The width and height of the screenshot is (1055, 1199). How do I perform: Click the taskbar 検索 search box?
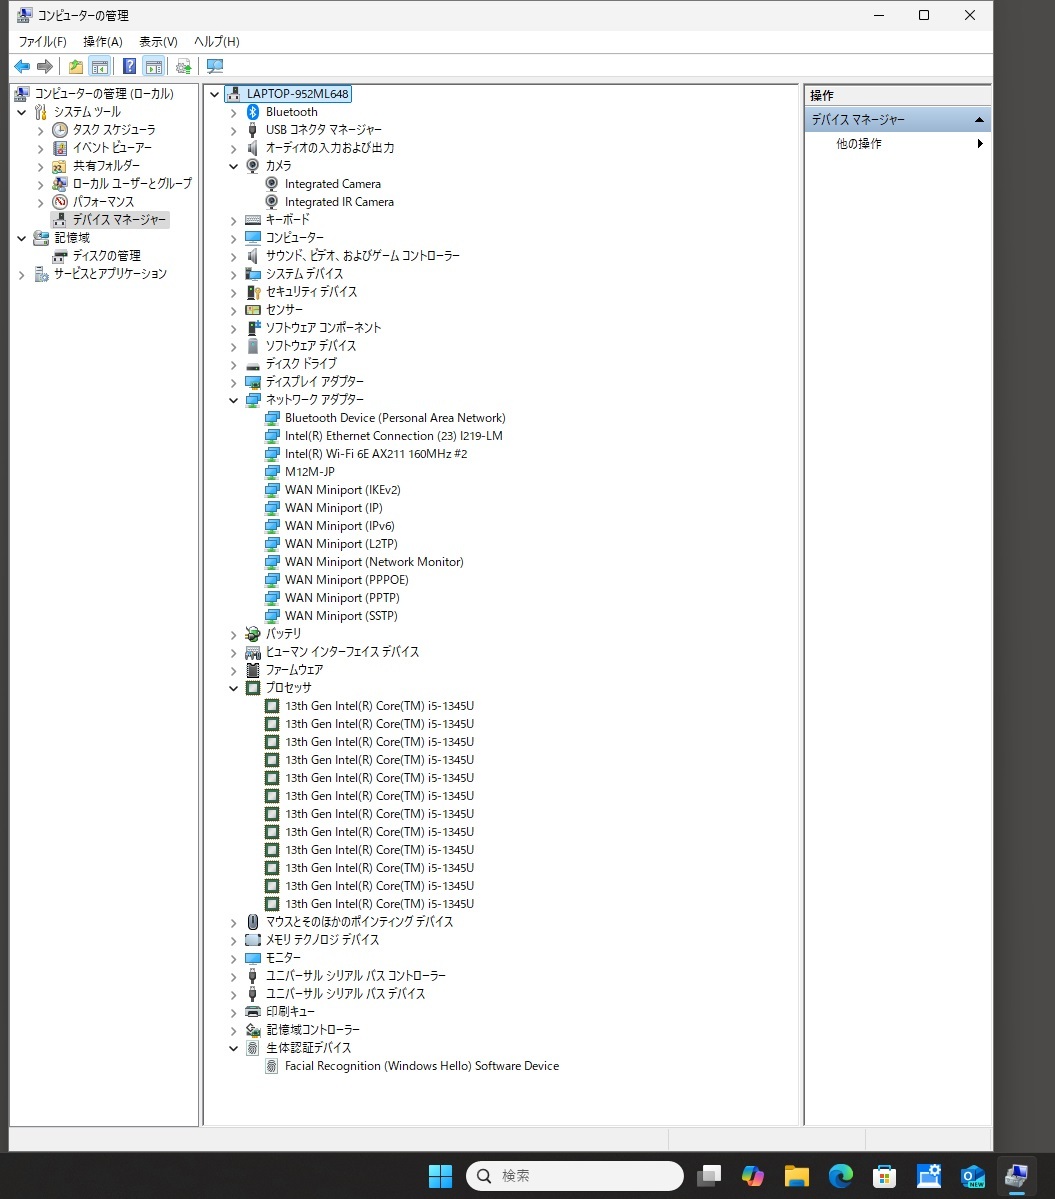(x=575, y=1176)
